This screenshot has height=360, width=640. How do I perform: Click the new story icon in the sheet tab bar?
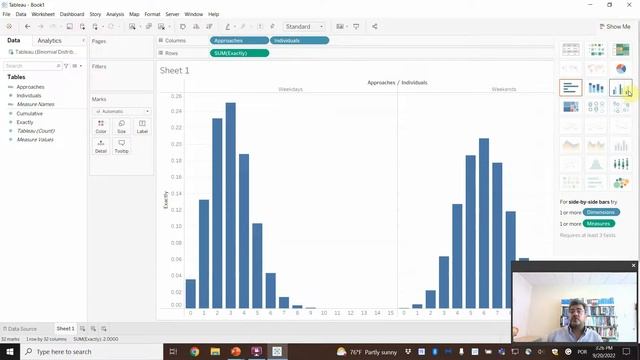104,329
